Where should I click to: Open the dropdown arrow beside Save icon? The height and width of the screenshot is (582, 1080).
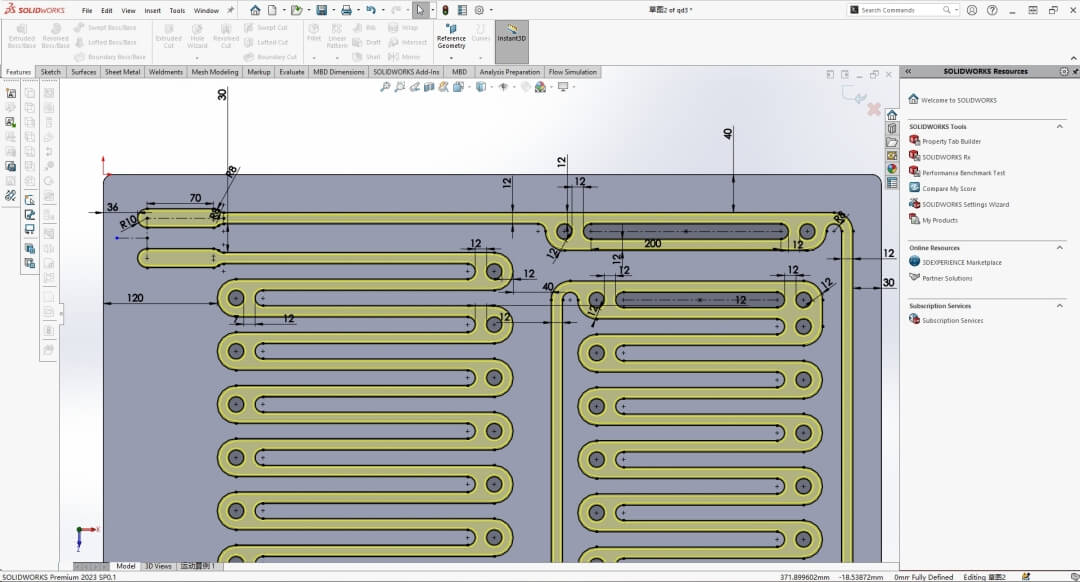coord(333,10)
